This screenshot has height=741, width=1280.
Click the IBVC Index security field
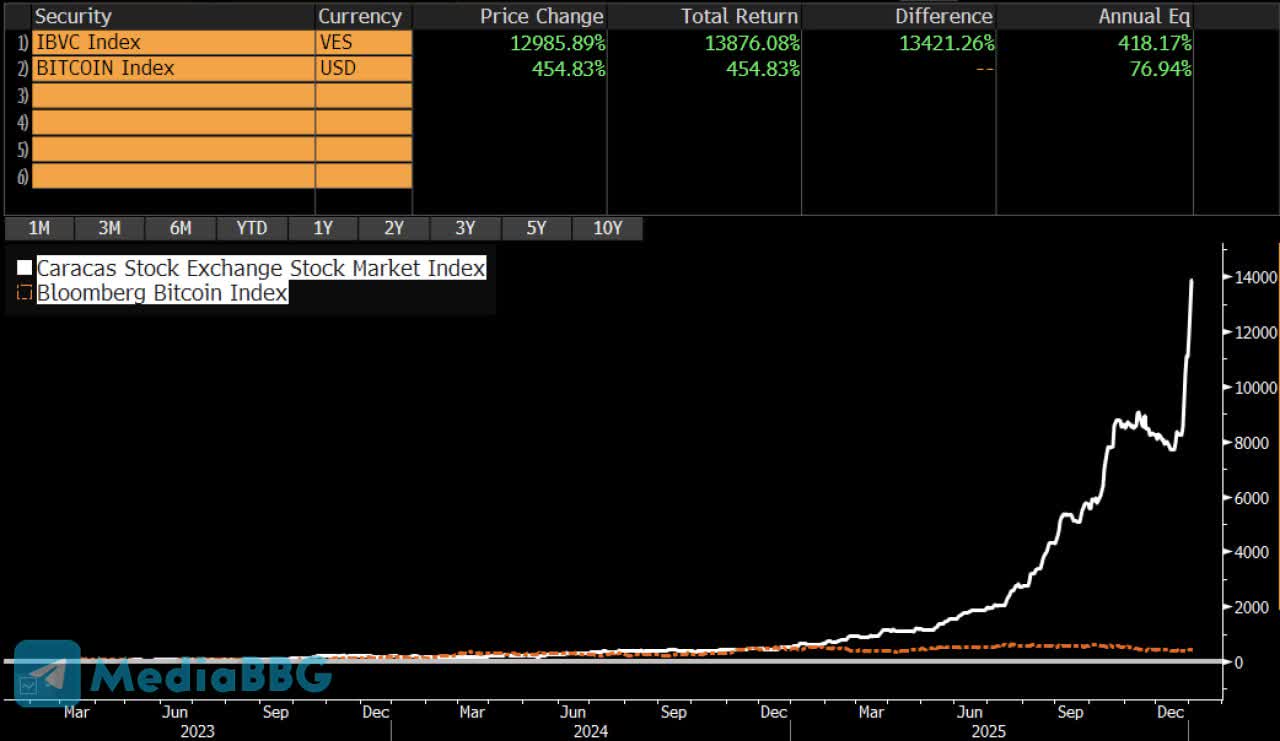click(x=173, y=43)
